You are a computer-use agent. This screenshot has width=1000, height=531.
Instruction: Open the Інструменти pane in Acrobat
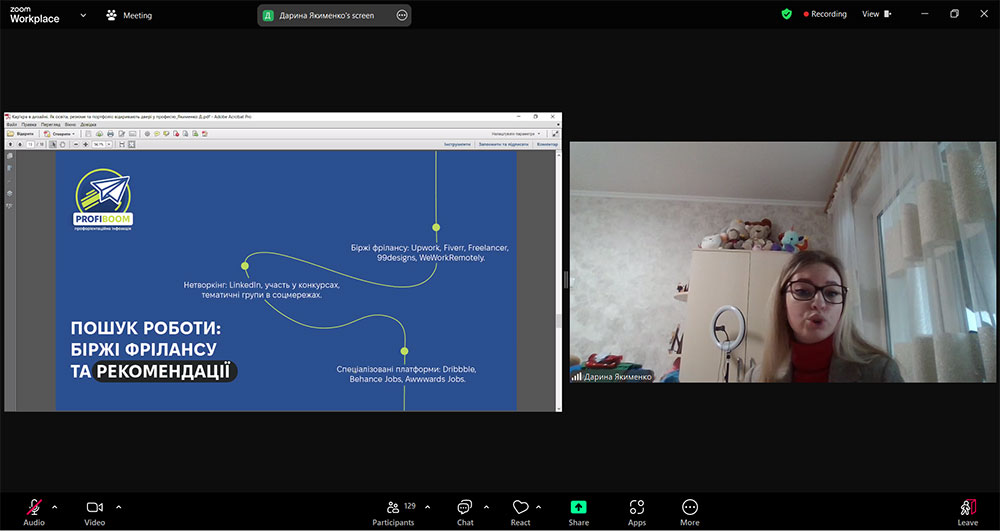point(457,145)
